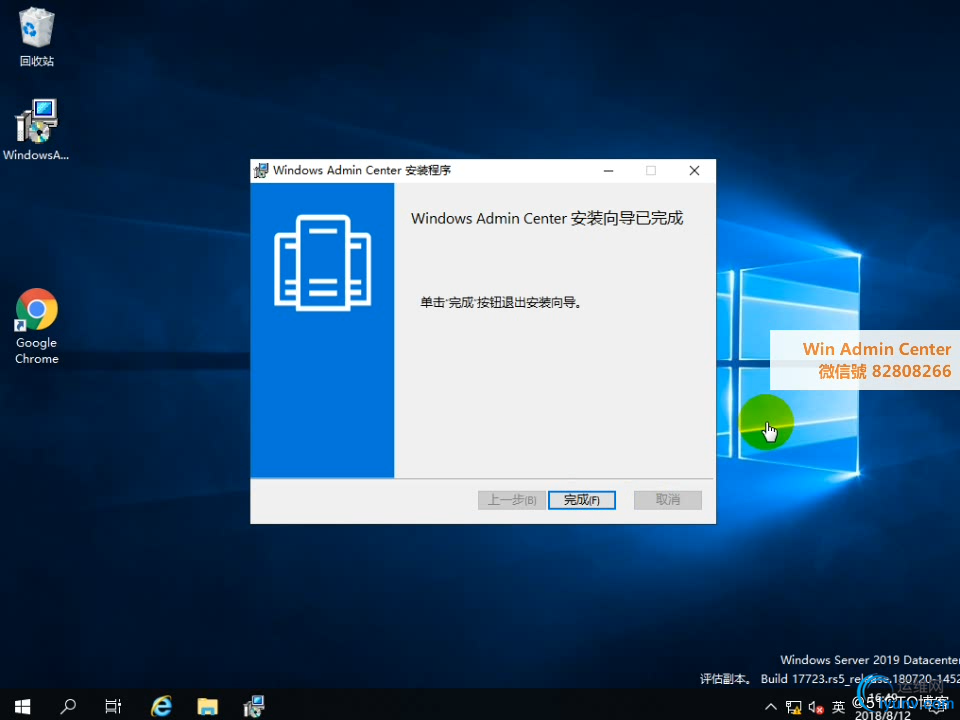The image size is (960, 720).
Task: Open File Explorer from the taskbar
Action: (x=208, y=706)
